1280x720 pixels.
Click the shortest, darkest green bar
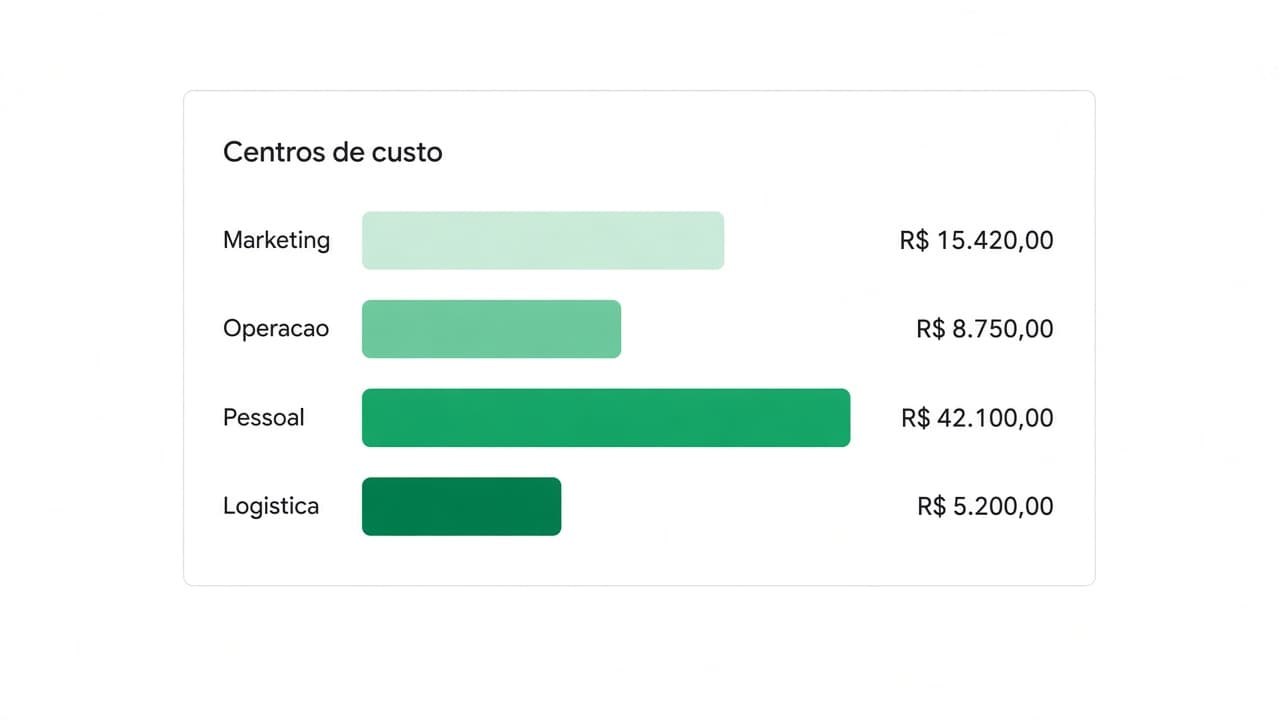461,506
